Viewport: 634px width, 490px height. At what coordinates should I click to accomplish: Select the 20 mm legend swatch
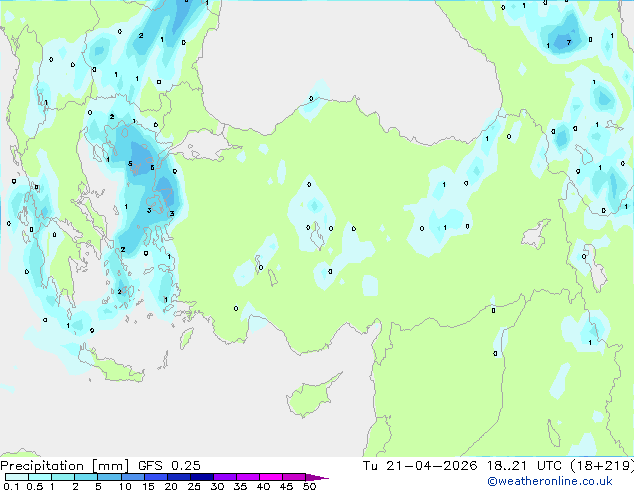[x=178, y=477]
